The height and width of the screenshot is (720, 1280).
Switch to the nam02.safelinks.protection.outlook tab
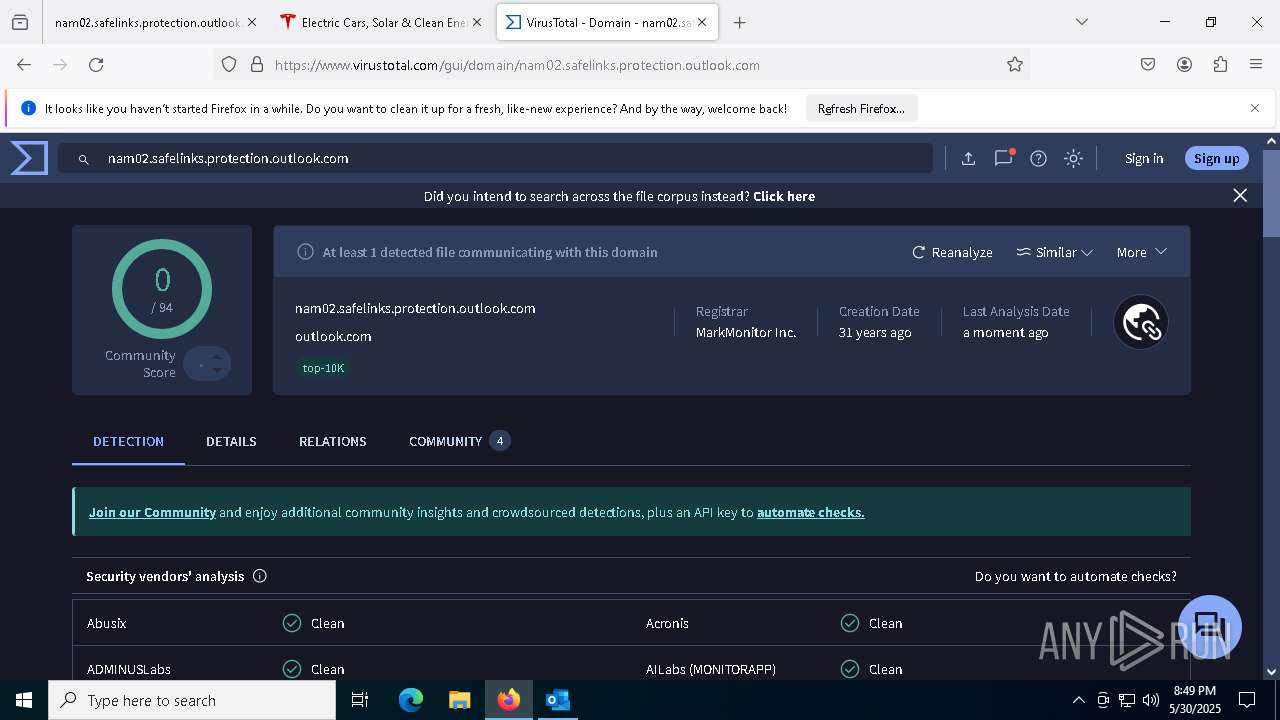pos(155,22)
